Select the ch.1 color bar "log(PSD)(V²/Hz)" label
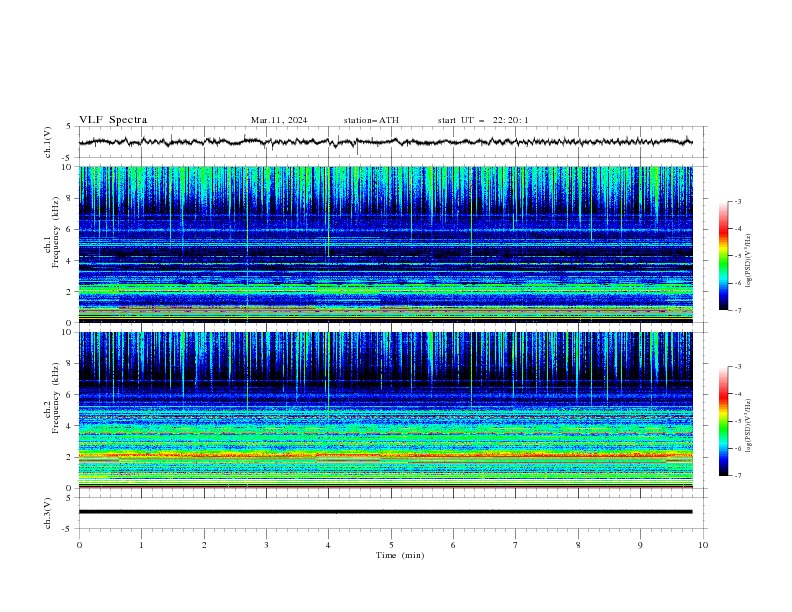This screenshot has height=612, width=792. tap(749, 261)
